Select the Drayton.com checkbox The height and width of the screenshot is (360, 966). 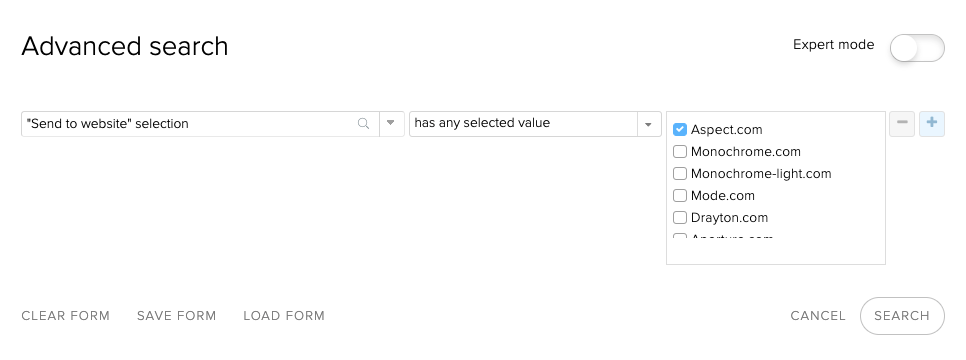coord(680,218)
